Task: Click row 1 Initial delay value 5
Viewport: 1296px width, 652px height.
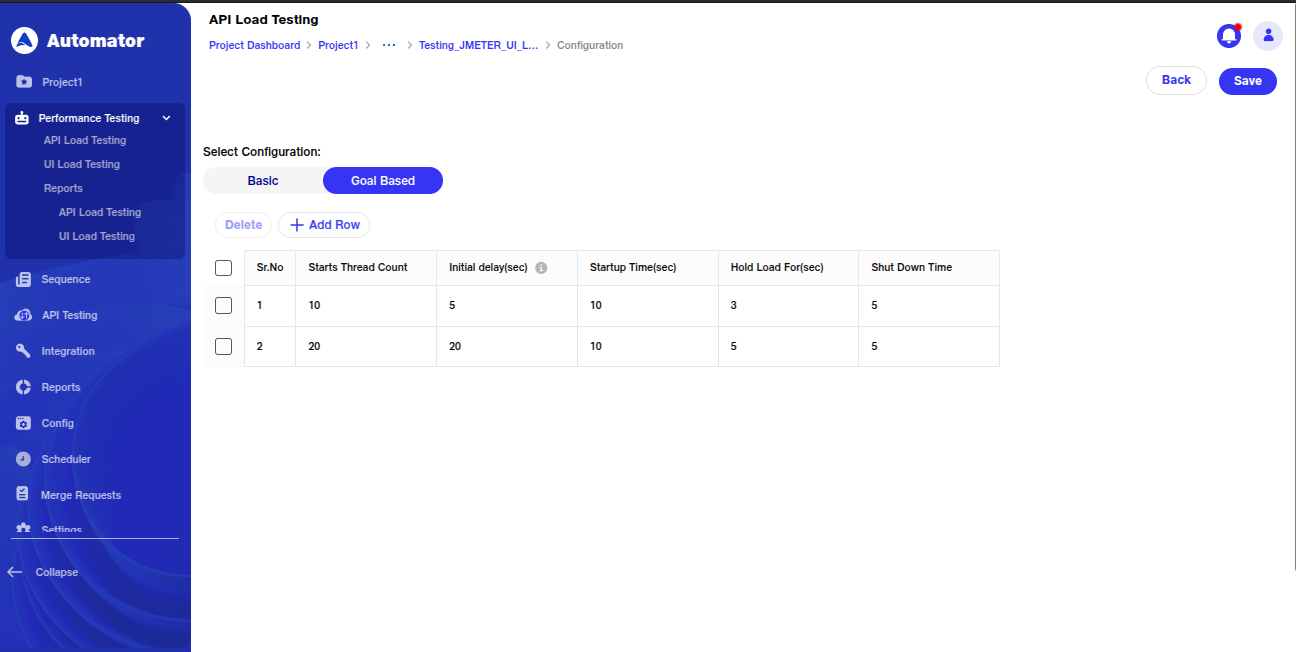Action: 452,305
